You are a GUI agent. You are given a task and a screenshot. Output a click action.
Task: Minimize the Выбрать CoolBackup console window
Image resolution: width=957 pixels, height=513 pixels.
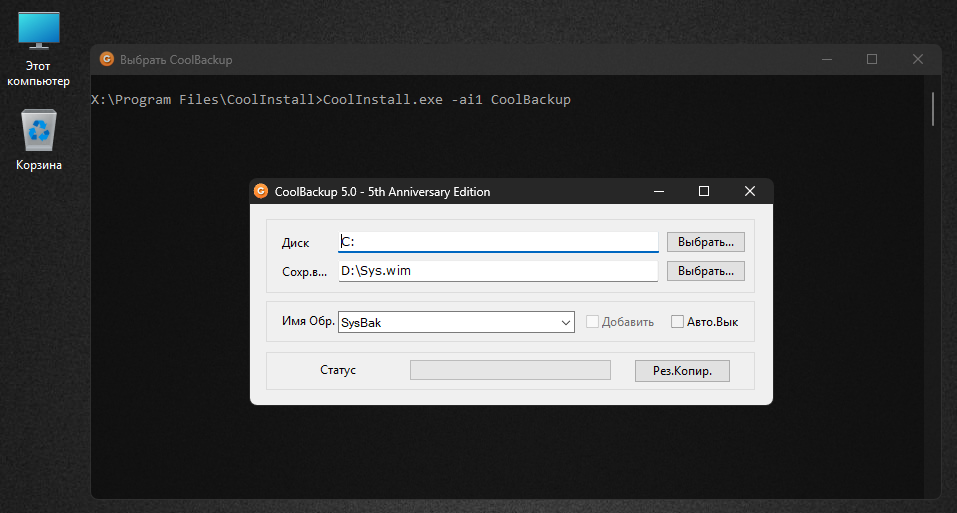pos(827,59)
